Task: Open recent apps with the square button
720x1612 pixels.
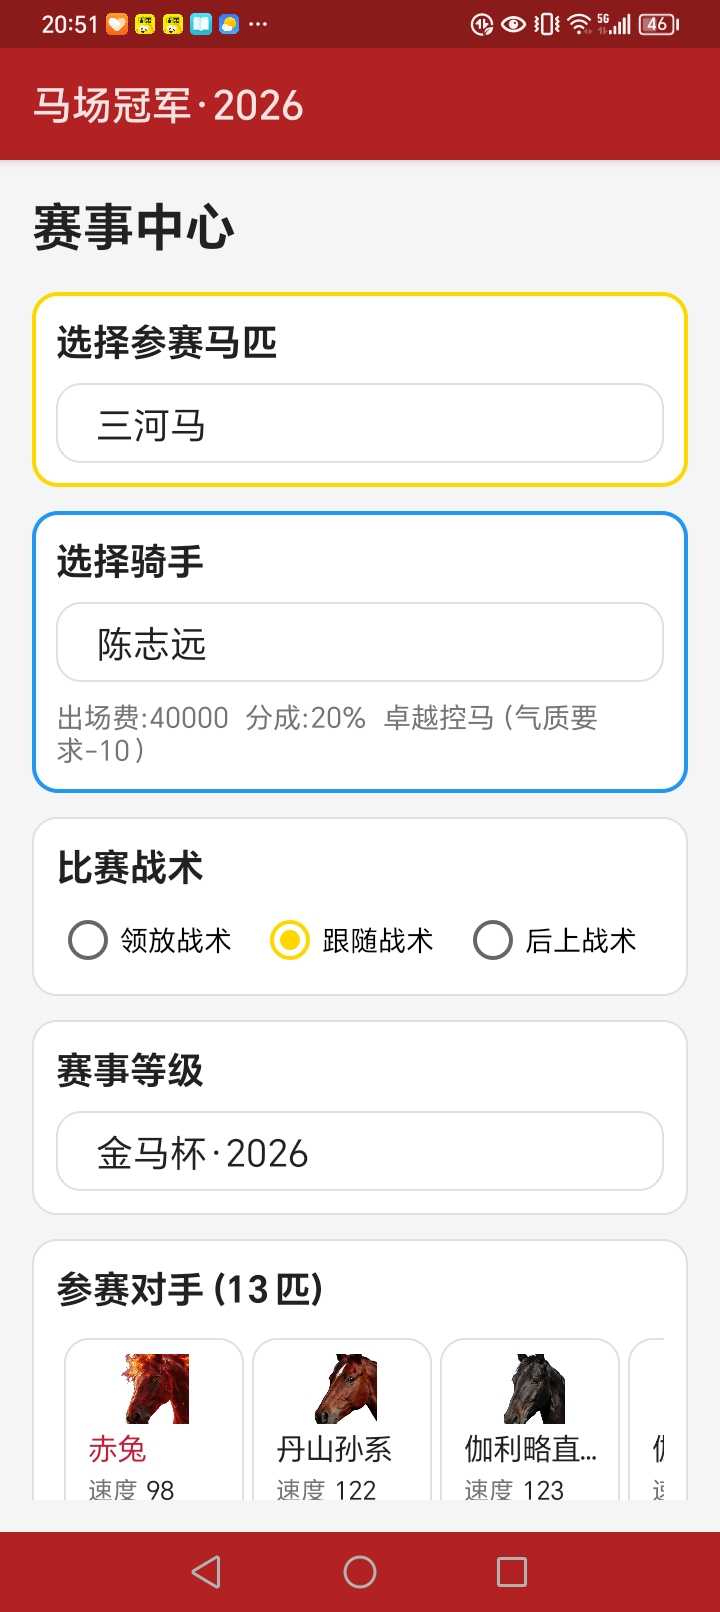Action: click(511, 1572)
